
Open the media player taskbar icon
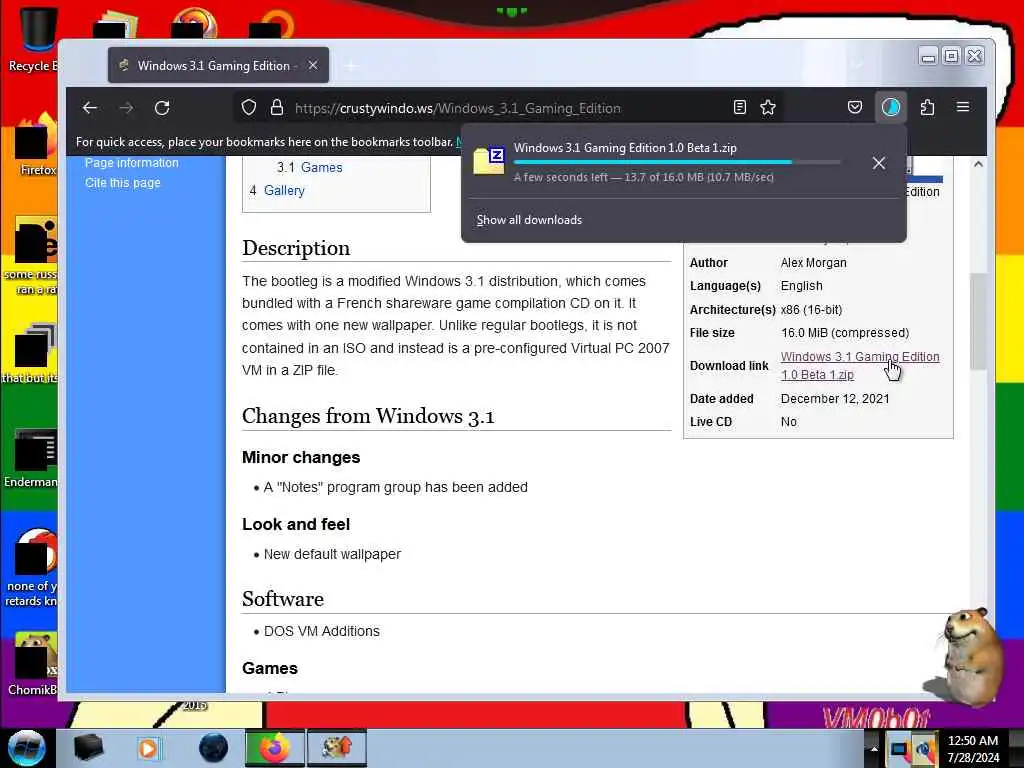click(x=148, y=748)
